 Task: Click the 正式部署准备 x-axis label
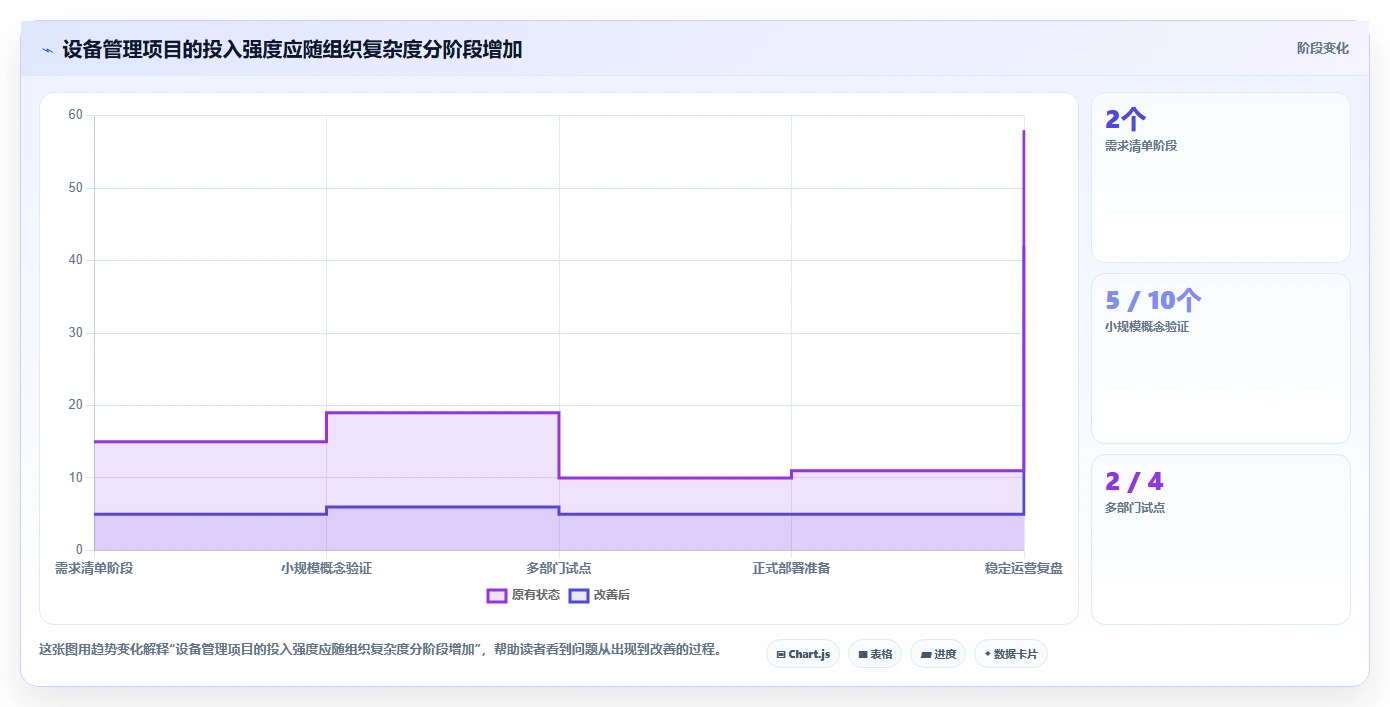tap(791, 568)
